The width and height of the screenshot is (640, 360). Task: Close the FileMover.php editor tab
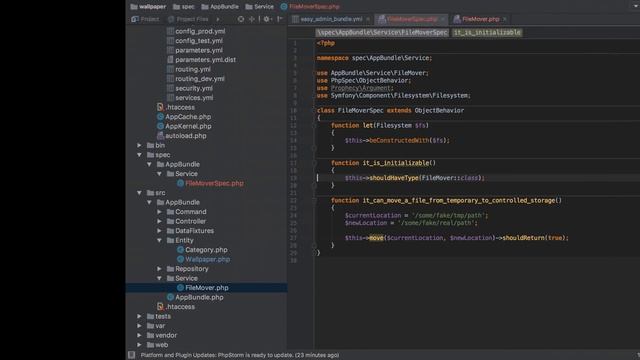pos(504,19)
